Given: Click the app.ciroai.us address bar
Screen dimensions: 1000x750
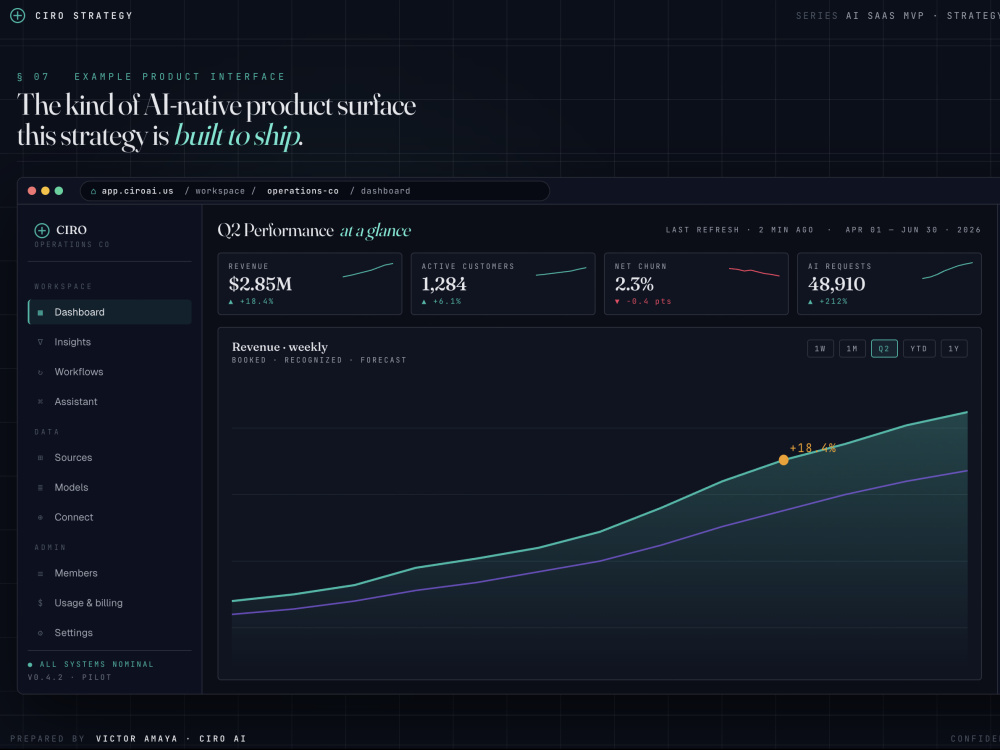Looking at the screenshot, I should point(315,191).
